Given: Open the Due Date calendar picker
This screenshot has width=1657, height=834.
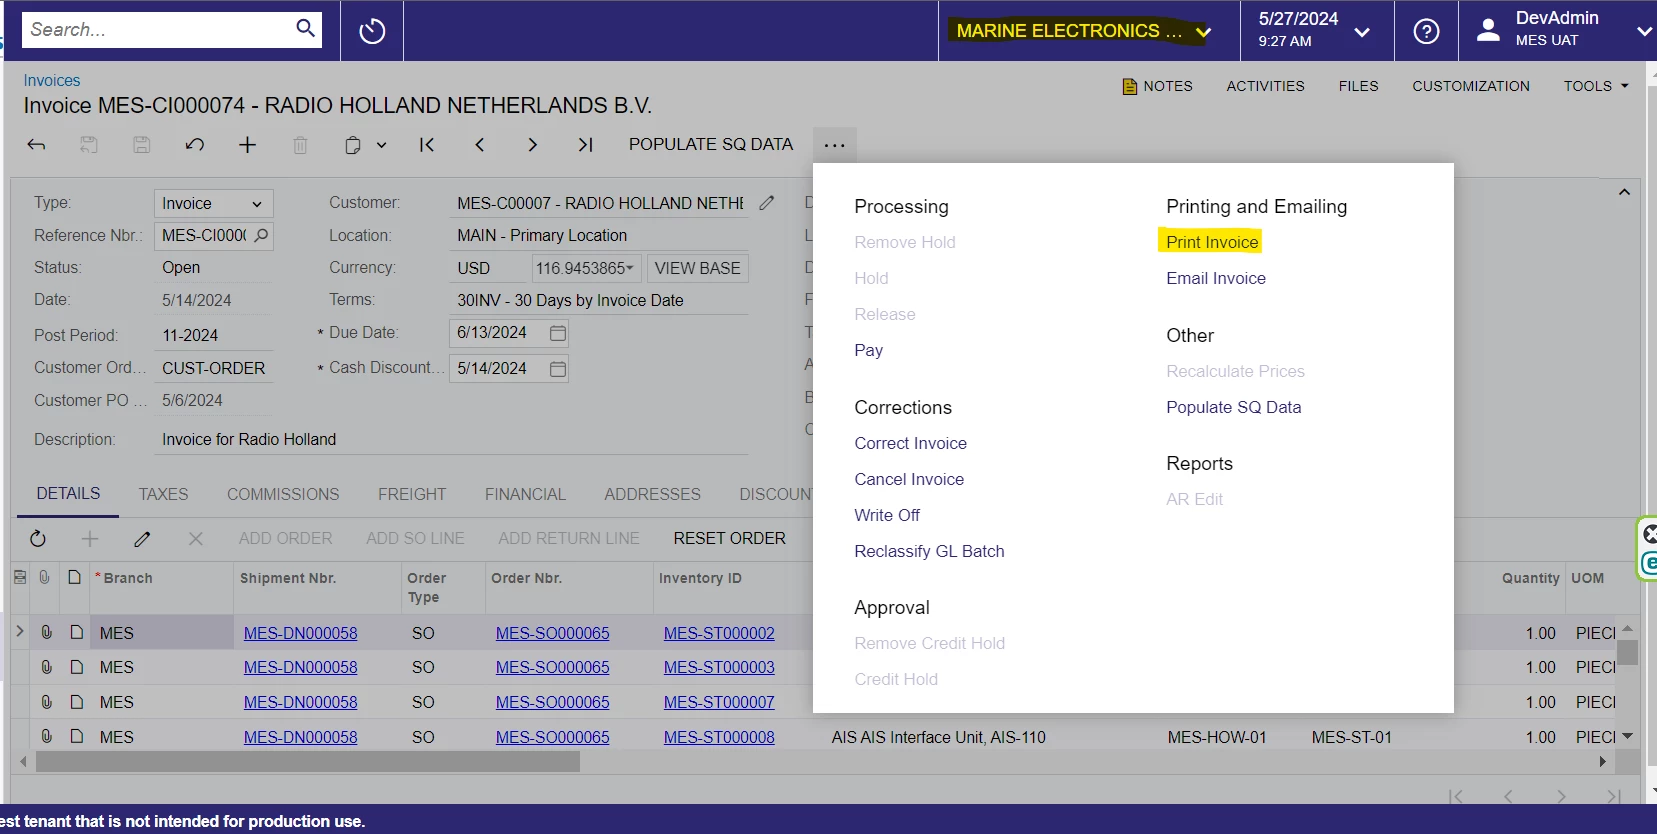Looking at the screenshot, I should (558, 333).
